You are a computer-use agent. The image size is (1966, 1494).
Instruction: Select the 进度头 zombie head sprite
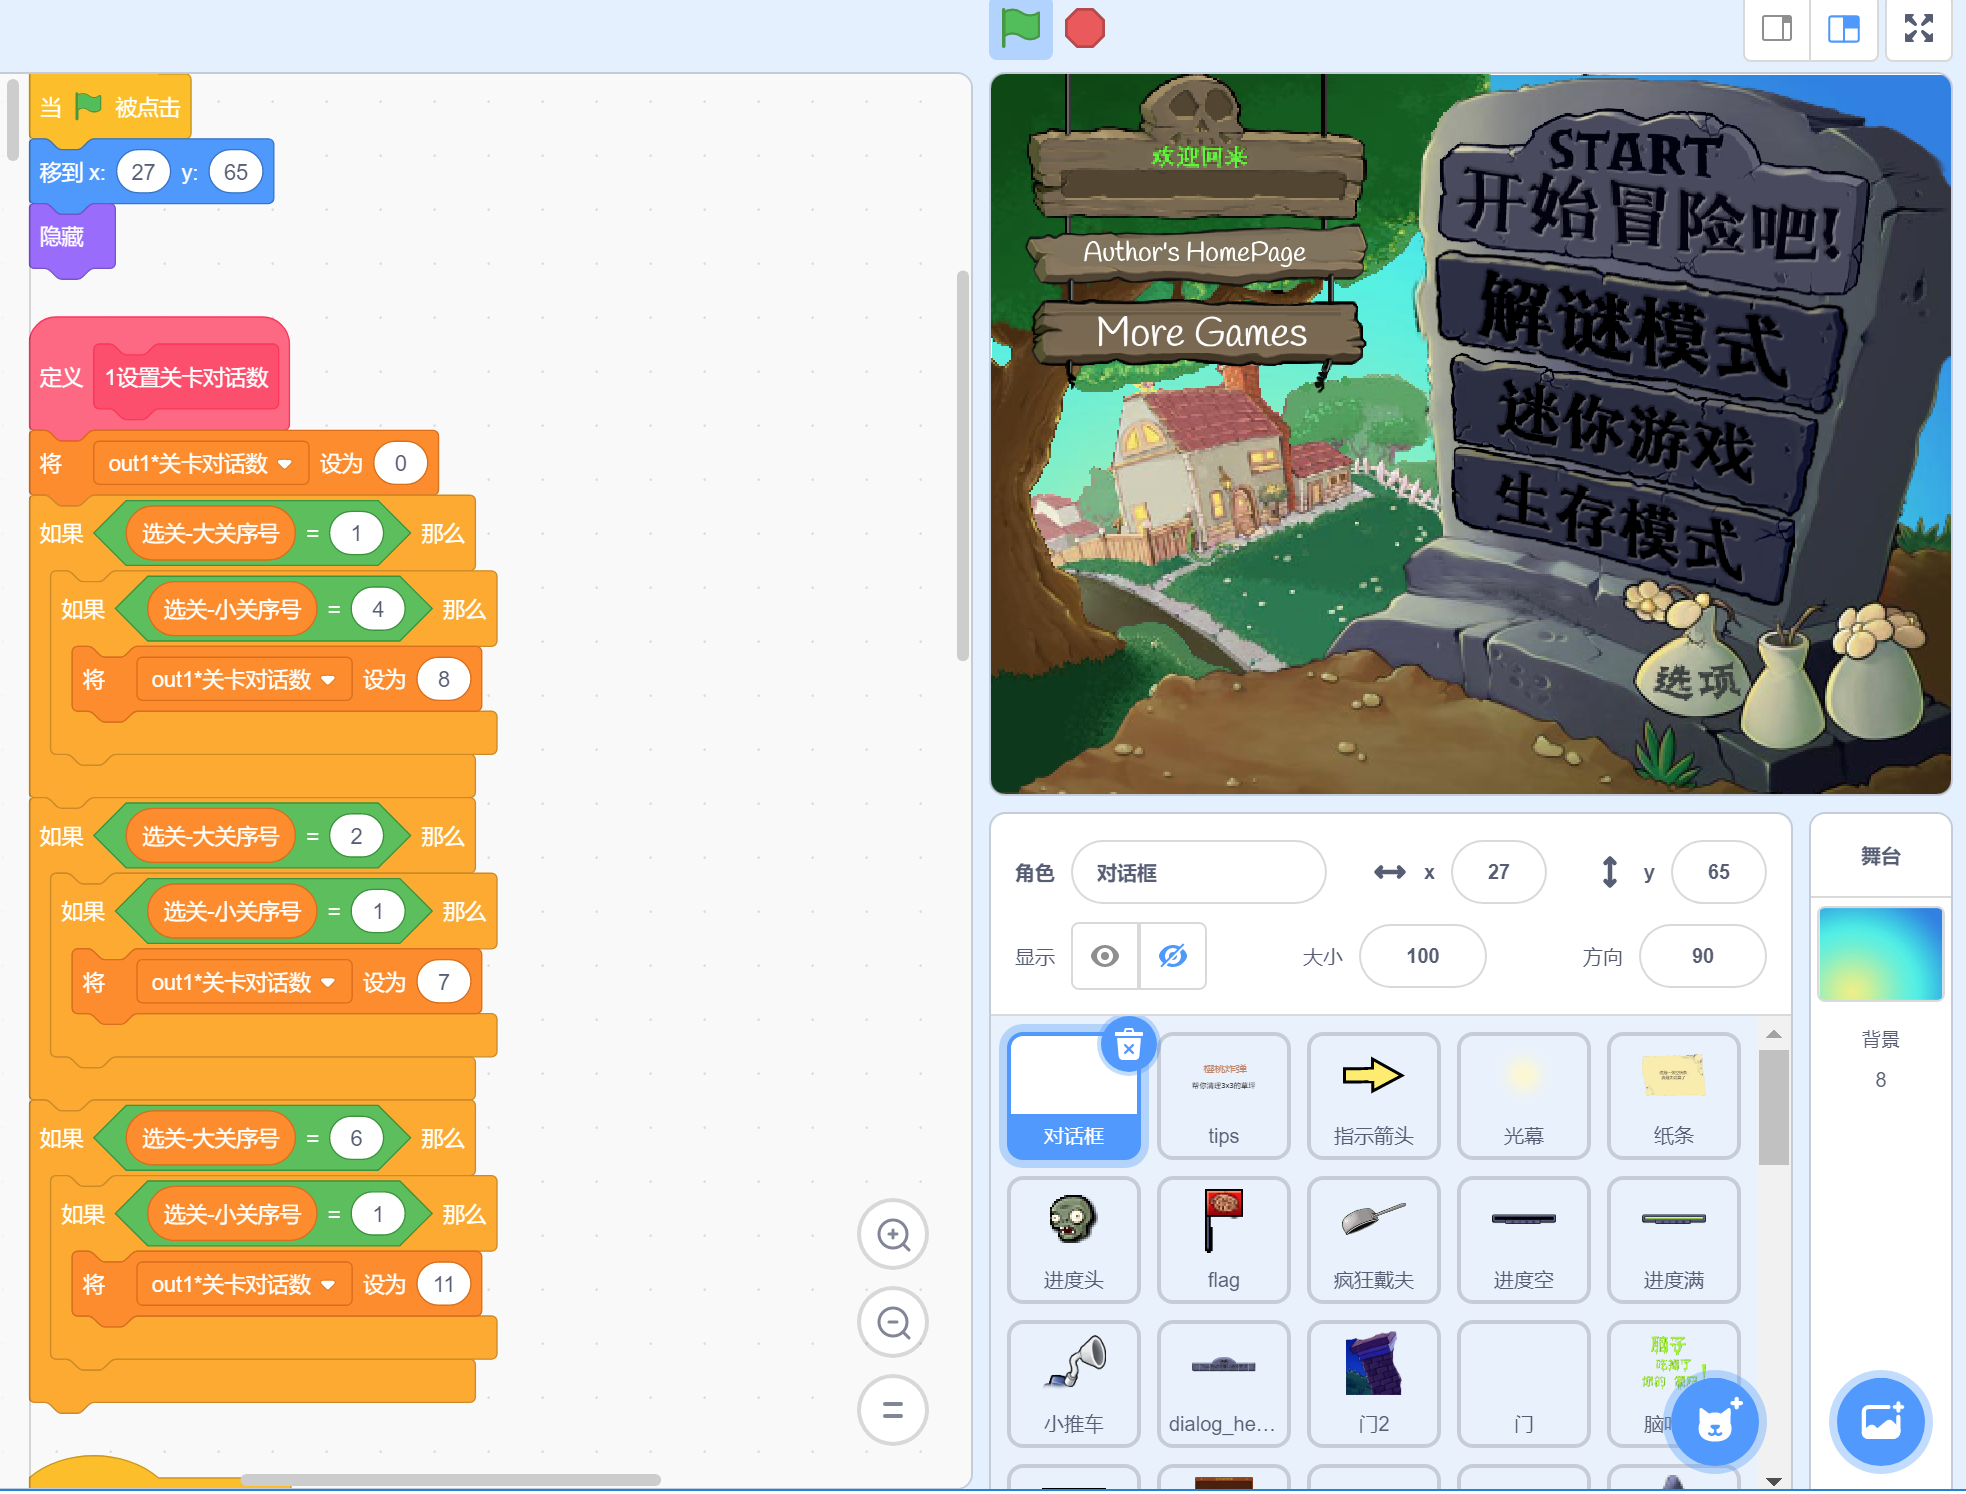click(1073, 1240)
